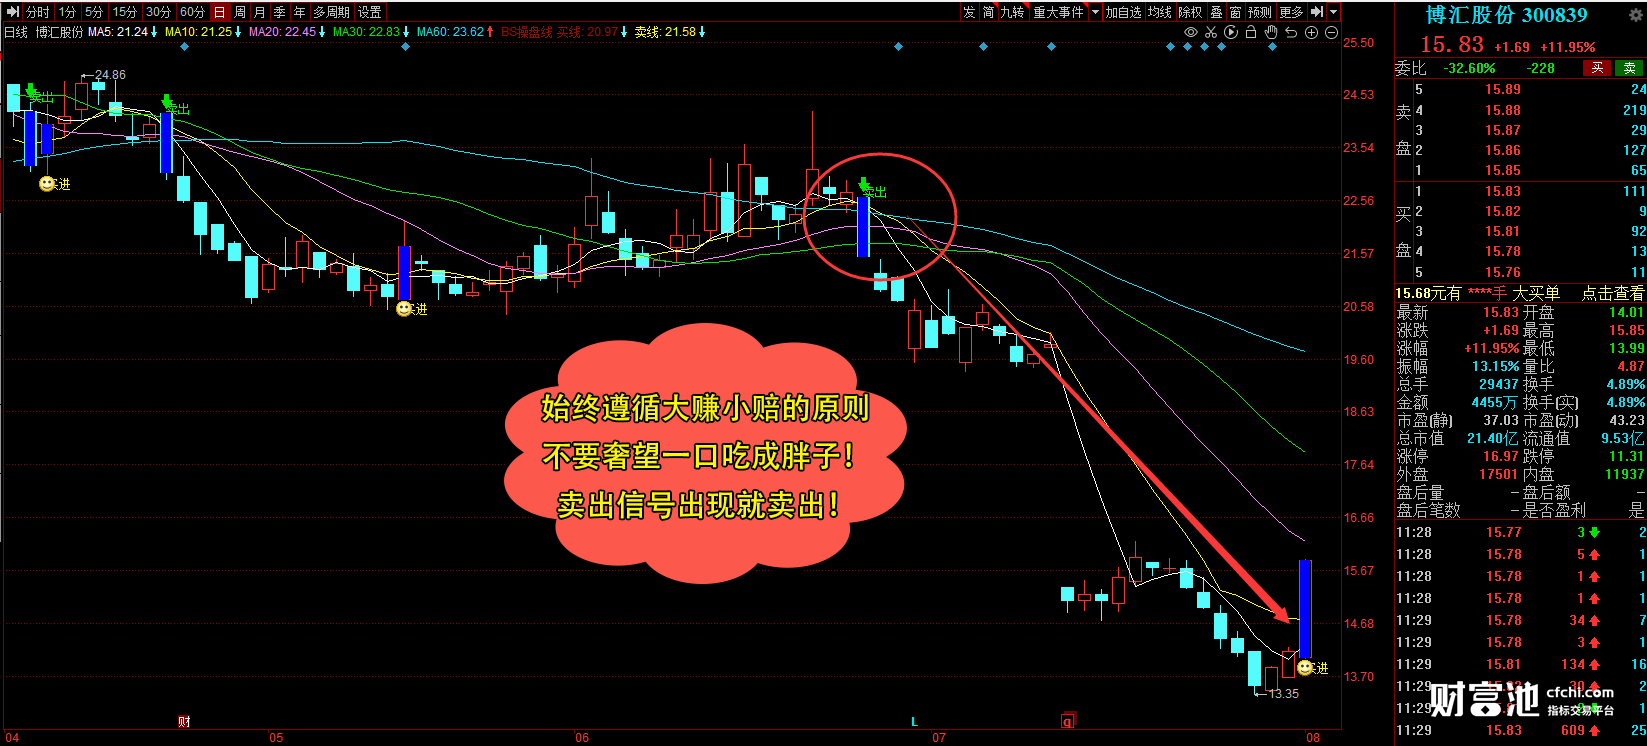Click sell level 1 price 15.85
Image resolution: width=1647 pixels, height=746 pixels.
click(x=1502, y=171)
